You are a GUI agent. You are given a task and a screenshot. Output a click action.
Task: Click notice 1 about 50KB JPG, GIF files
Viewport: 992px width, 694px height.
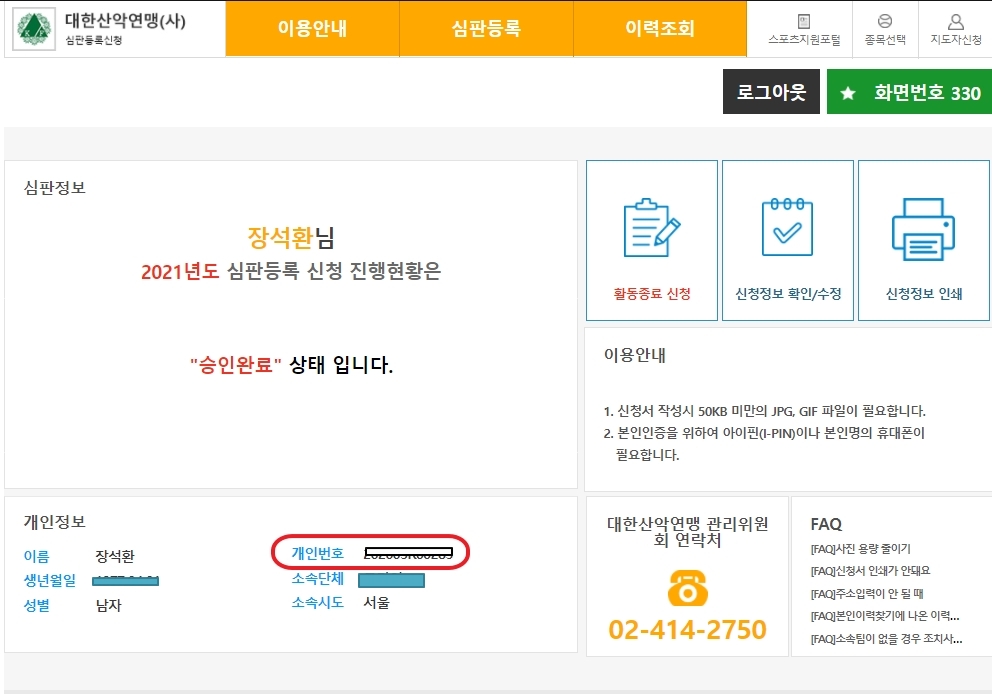[764, 411]
